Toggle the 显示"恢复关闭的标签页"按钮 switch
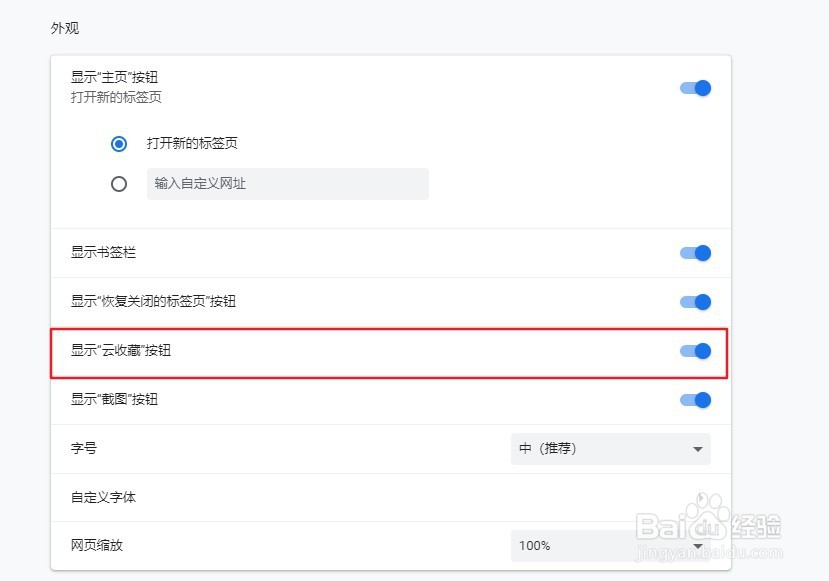Screen dimensions: 829x581 tap(695, 302)
